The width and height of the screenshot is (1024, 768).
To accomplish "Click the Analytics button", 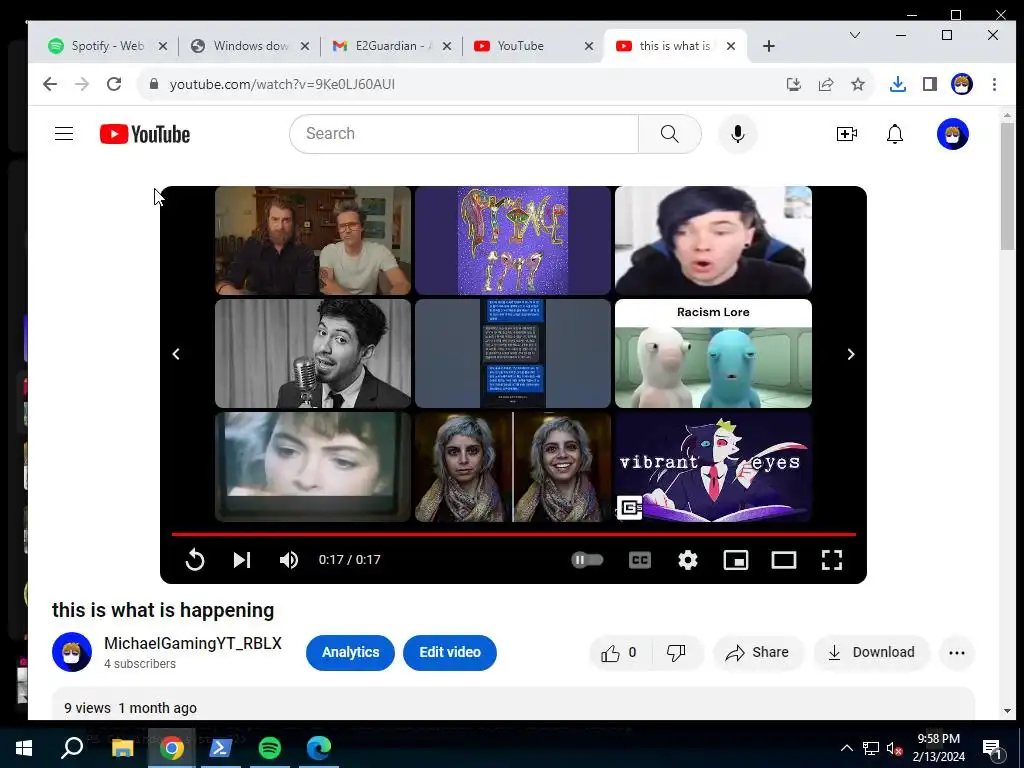I will (x=350, y=652).
